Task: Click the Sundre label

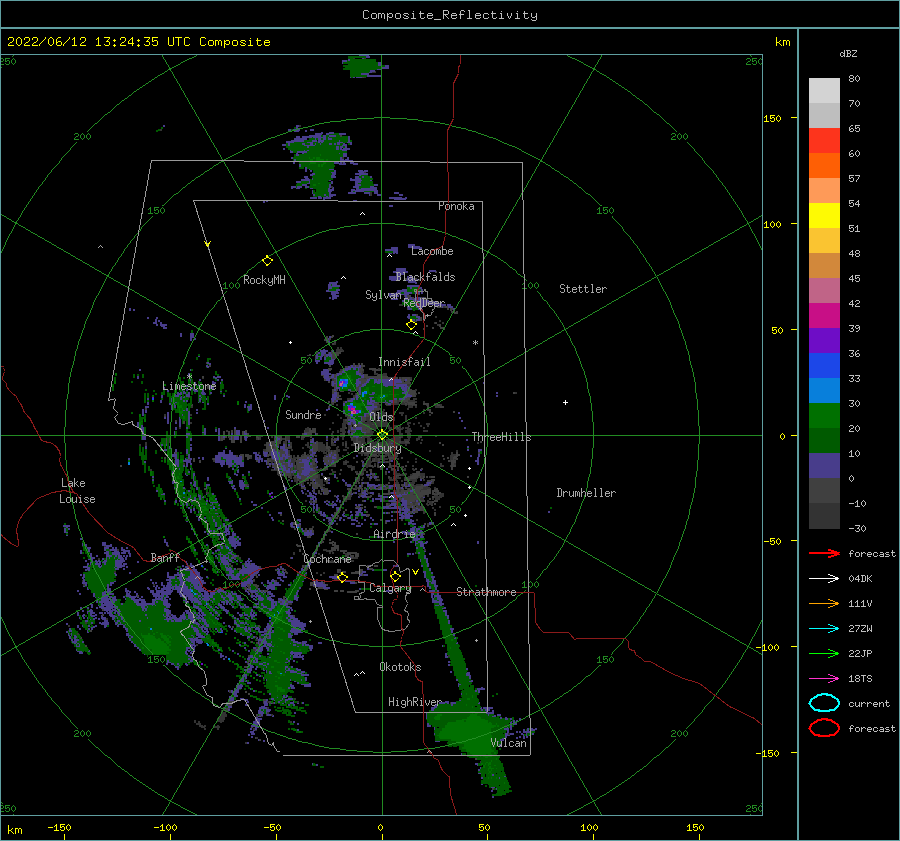Action: click(x=303, y=414)
